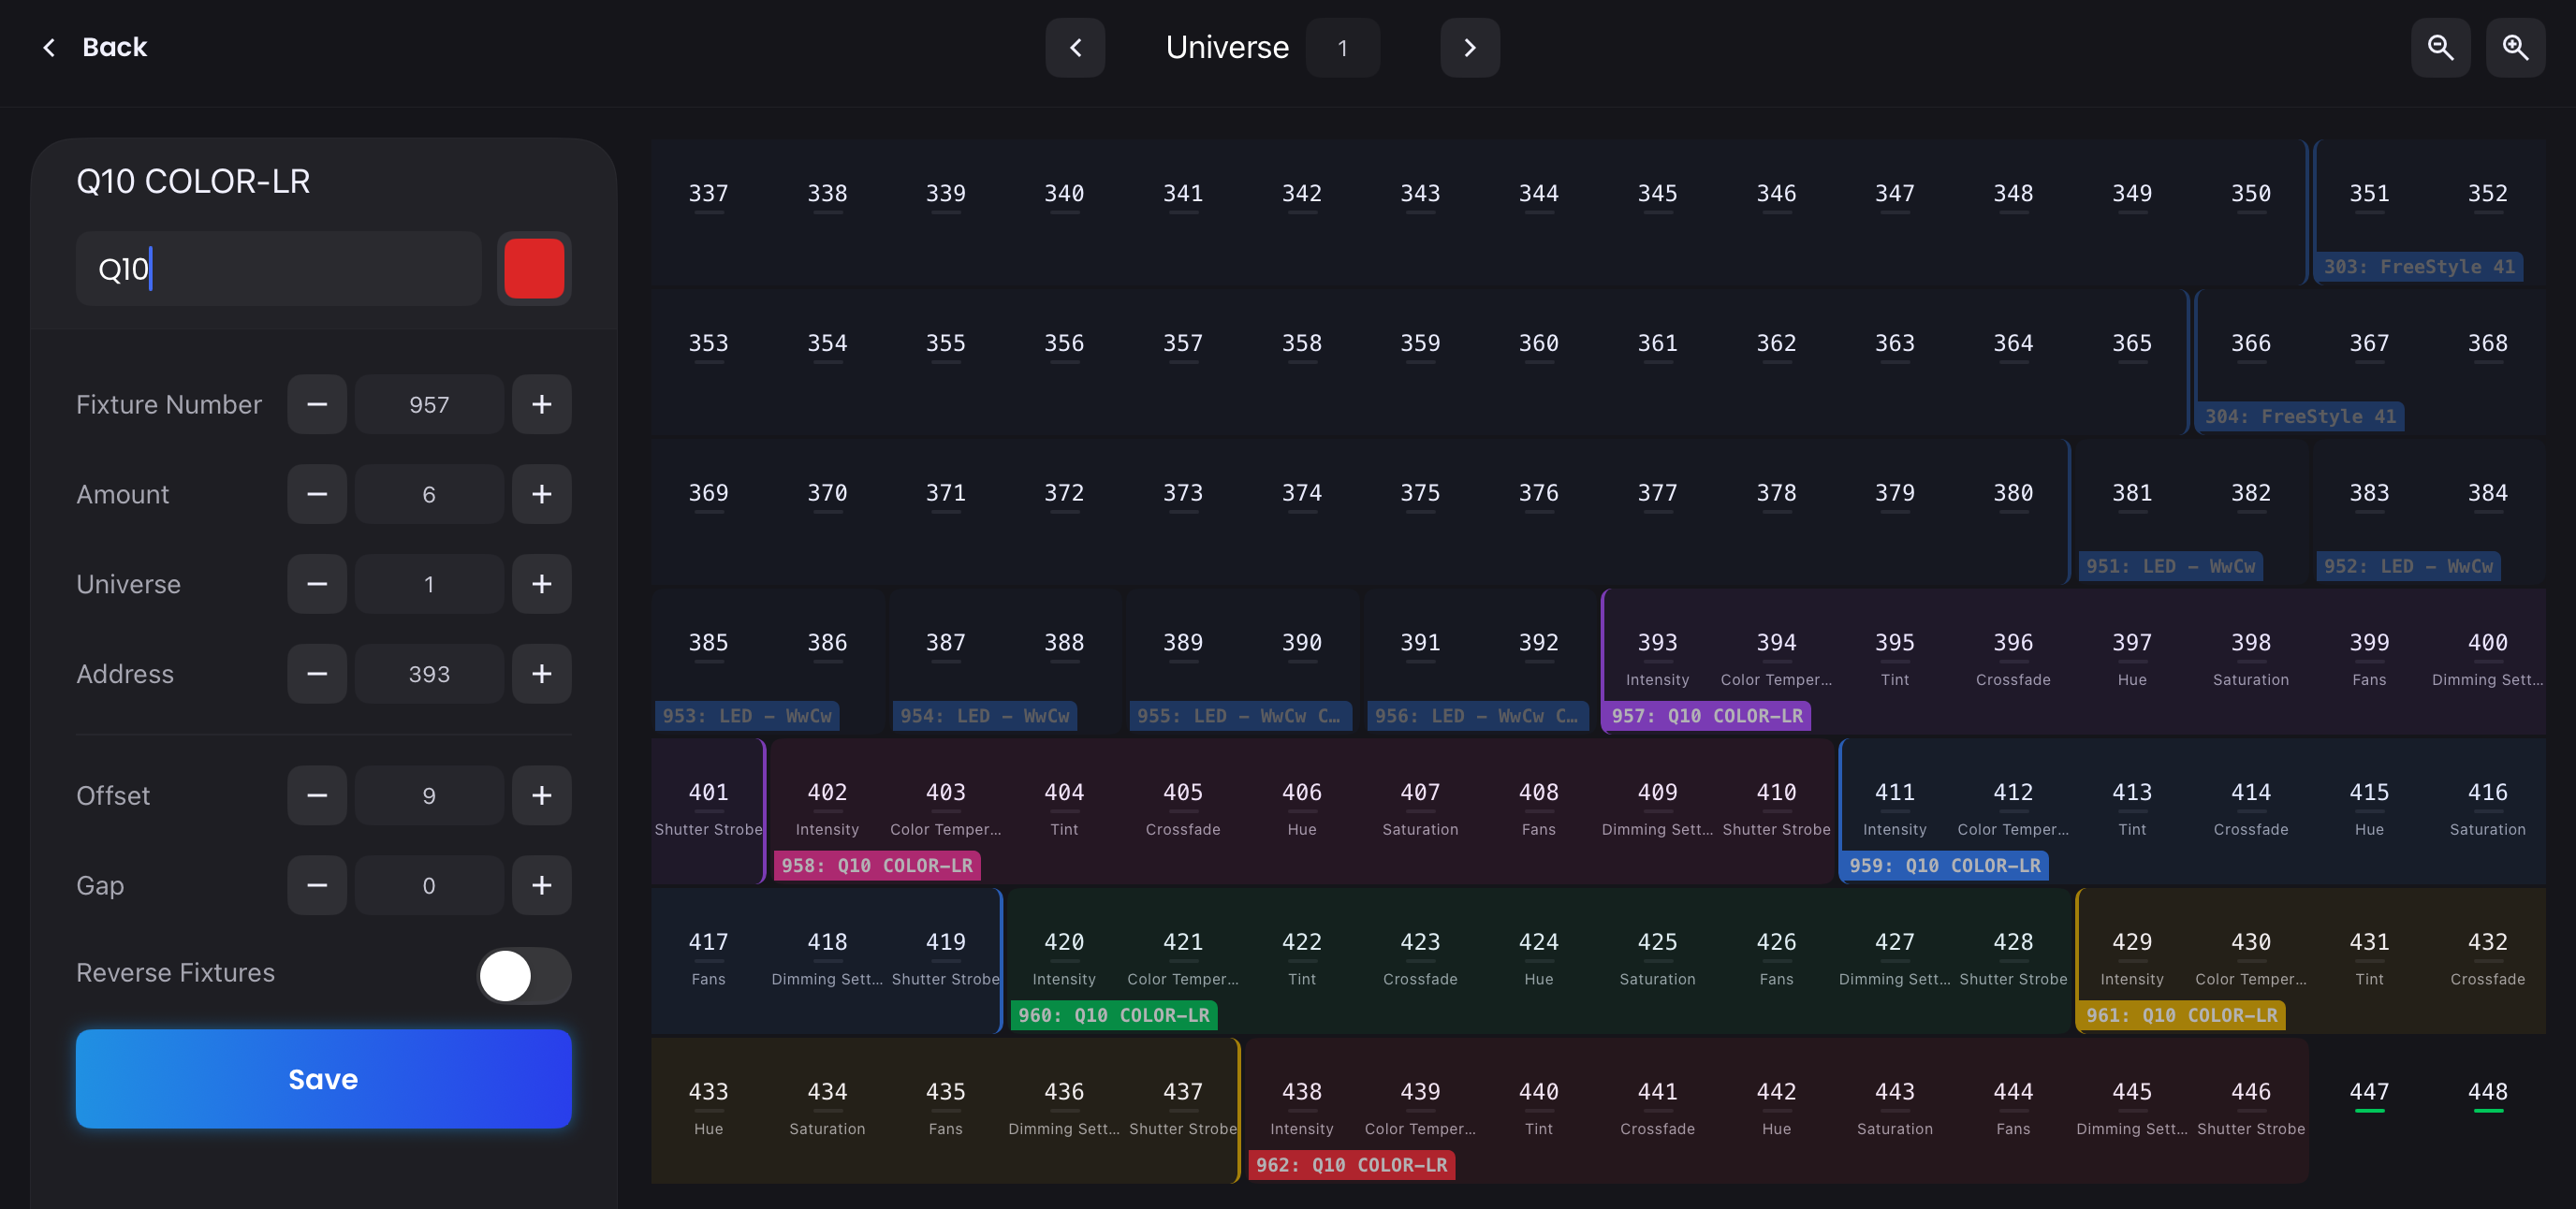Increase Fixture Number with plus button
Image resolution: width=2576 pixels, height=1209 pixels.
pyautogui.click(x=541, y=404)
